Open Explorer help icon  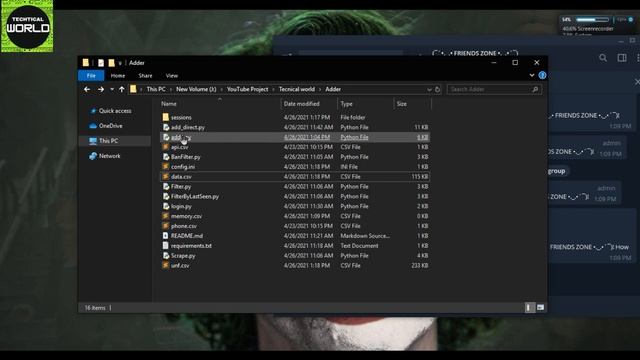point(542,75)
